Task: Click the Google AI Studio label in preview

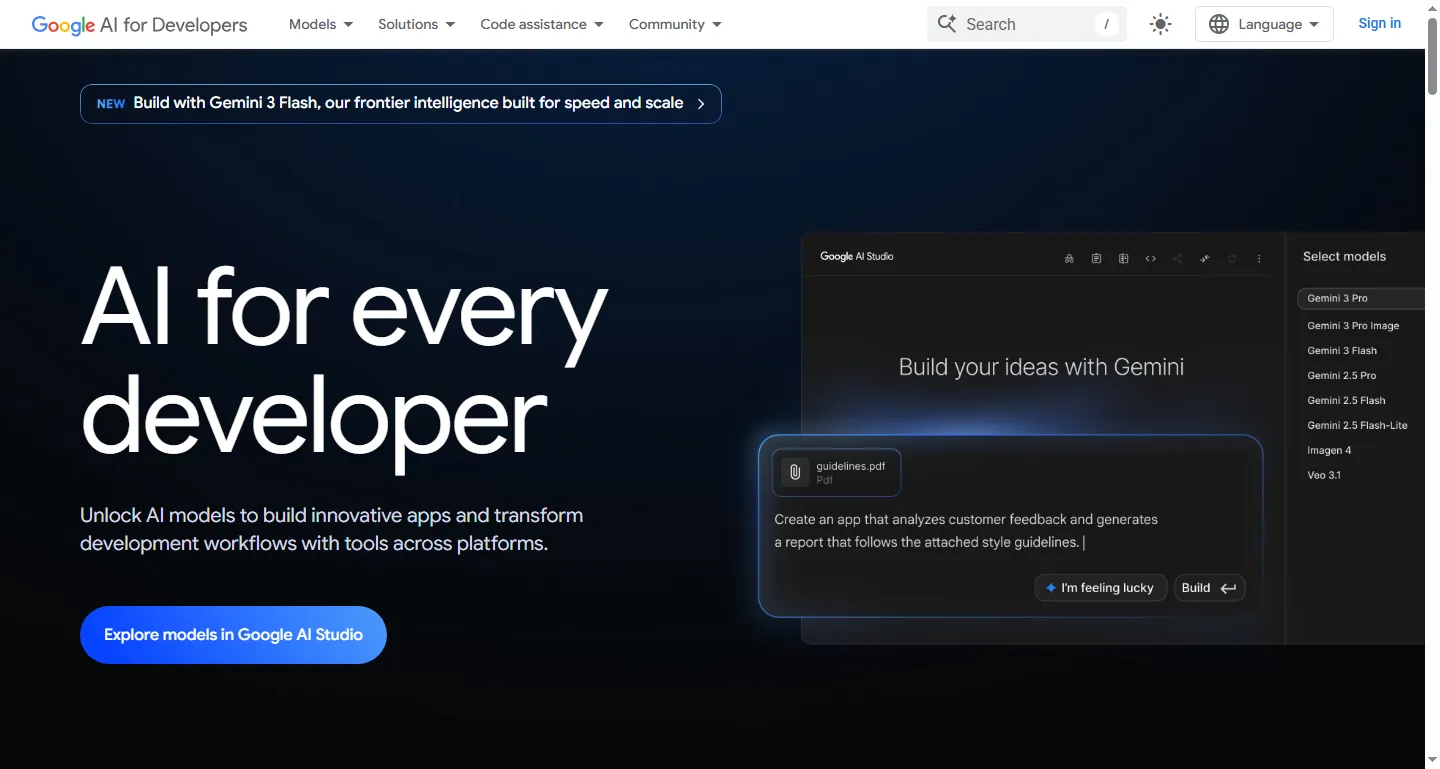Action: click(x=857, y=257)
